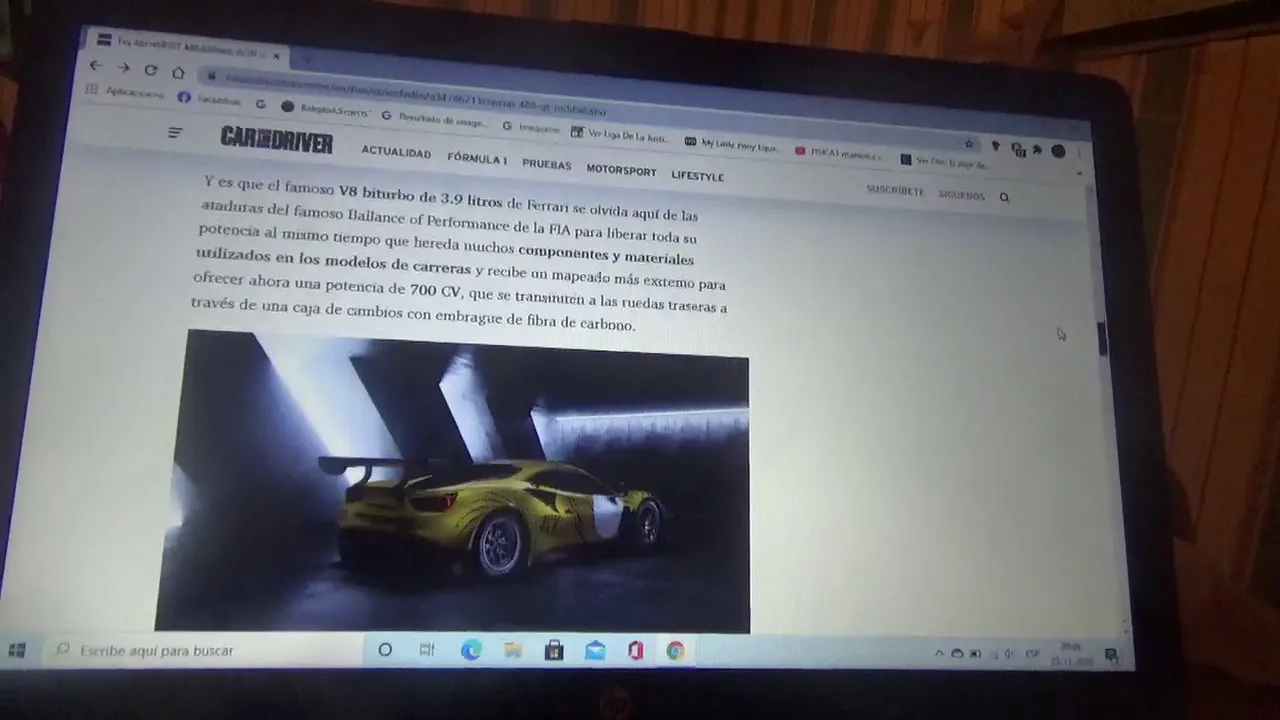Show hidden system tray icons
The image size is (1280, 720).
(939, 654)
